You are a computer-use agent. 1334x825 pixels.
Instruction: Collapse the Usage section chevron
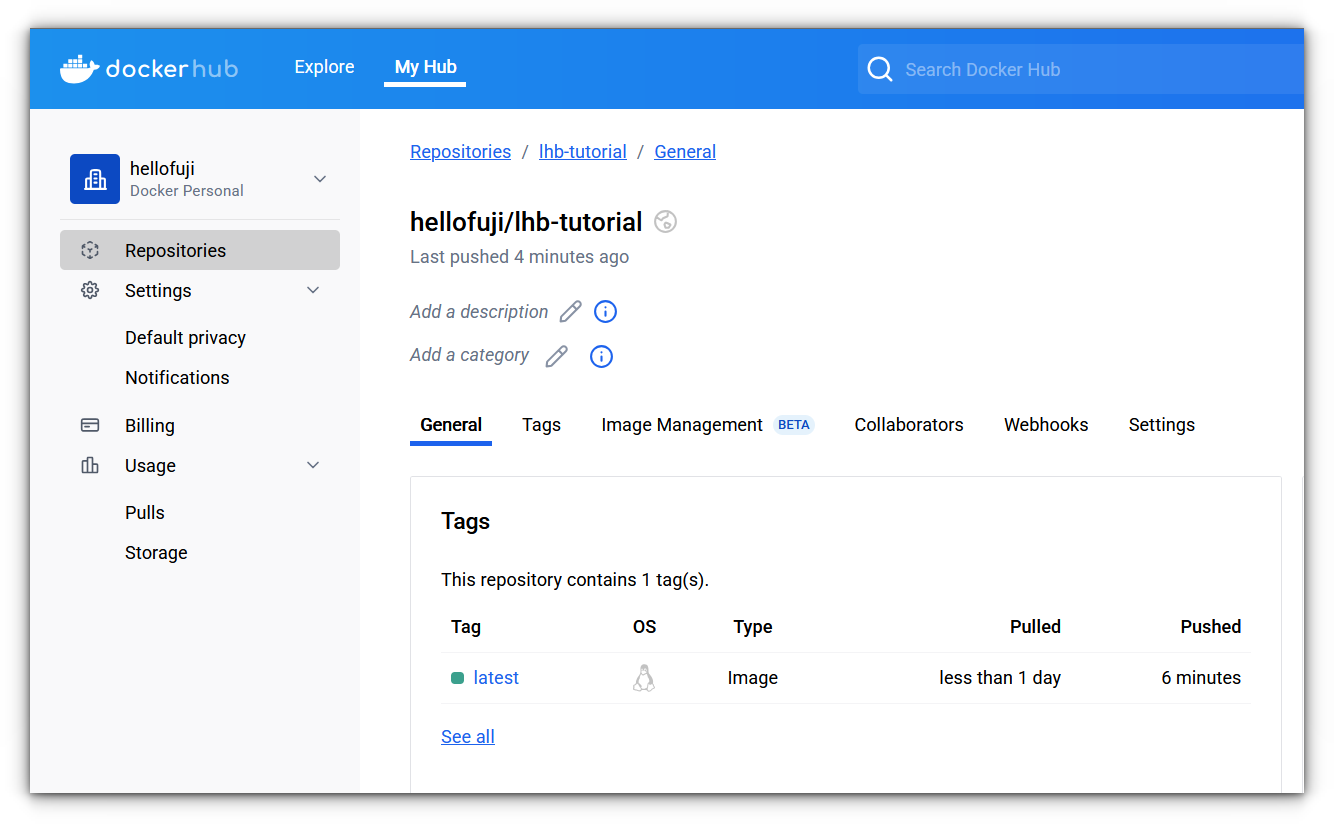313,466
